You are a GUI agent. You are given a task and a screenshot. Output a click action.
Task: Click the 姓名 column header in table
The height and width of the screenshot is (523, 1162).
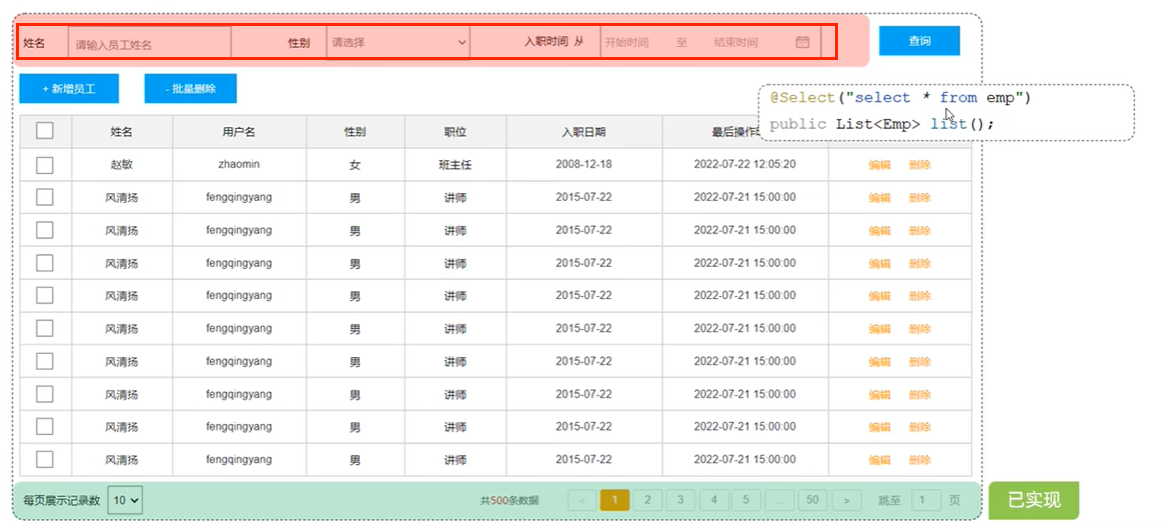tap(122, 132)
